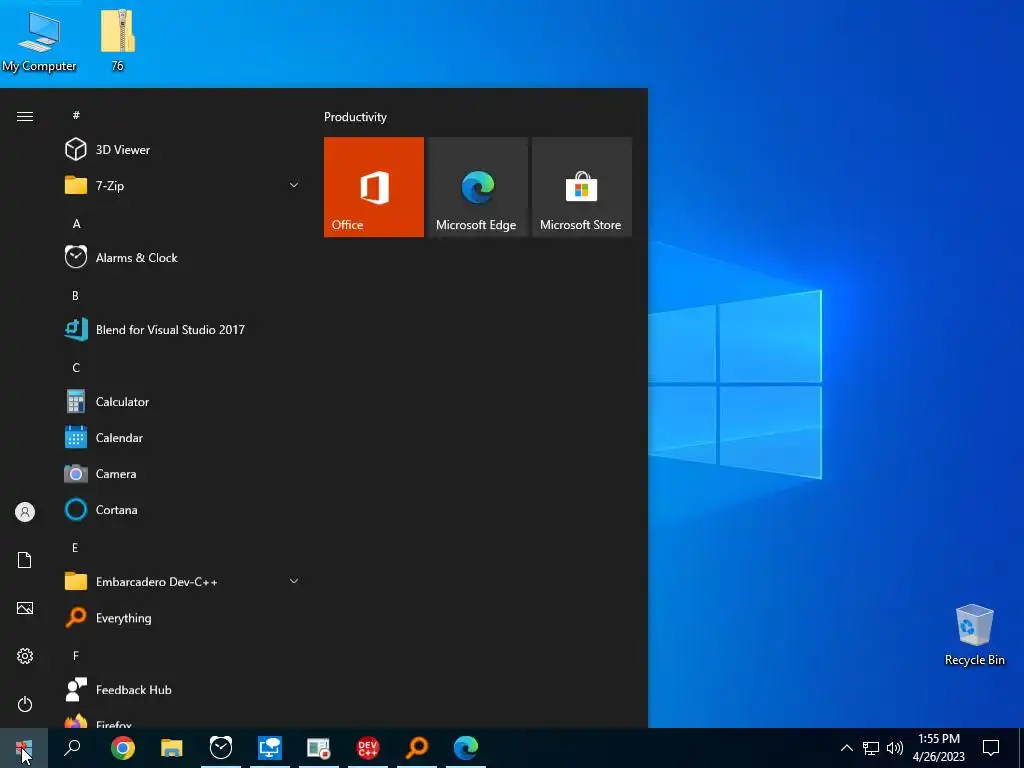Launch Everything search app from list
The height and width of the screenshot is (768, 1024).
click(x=183, y=618)
